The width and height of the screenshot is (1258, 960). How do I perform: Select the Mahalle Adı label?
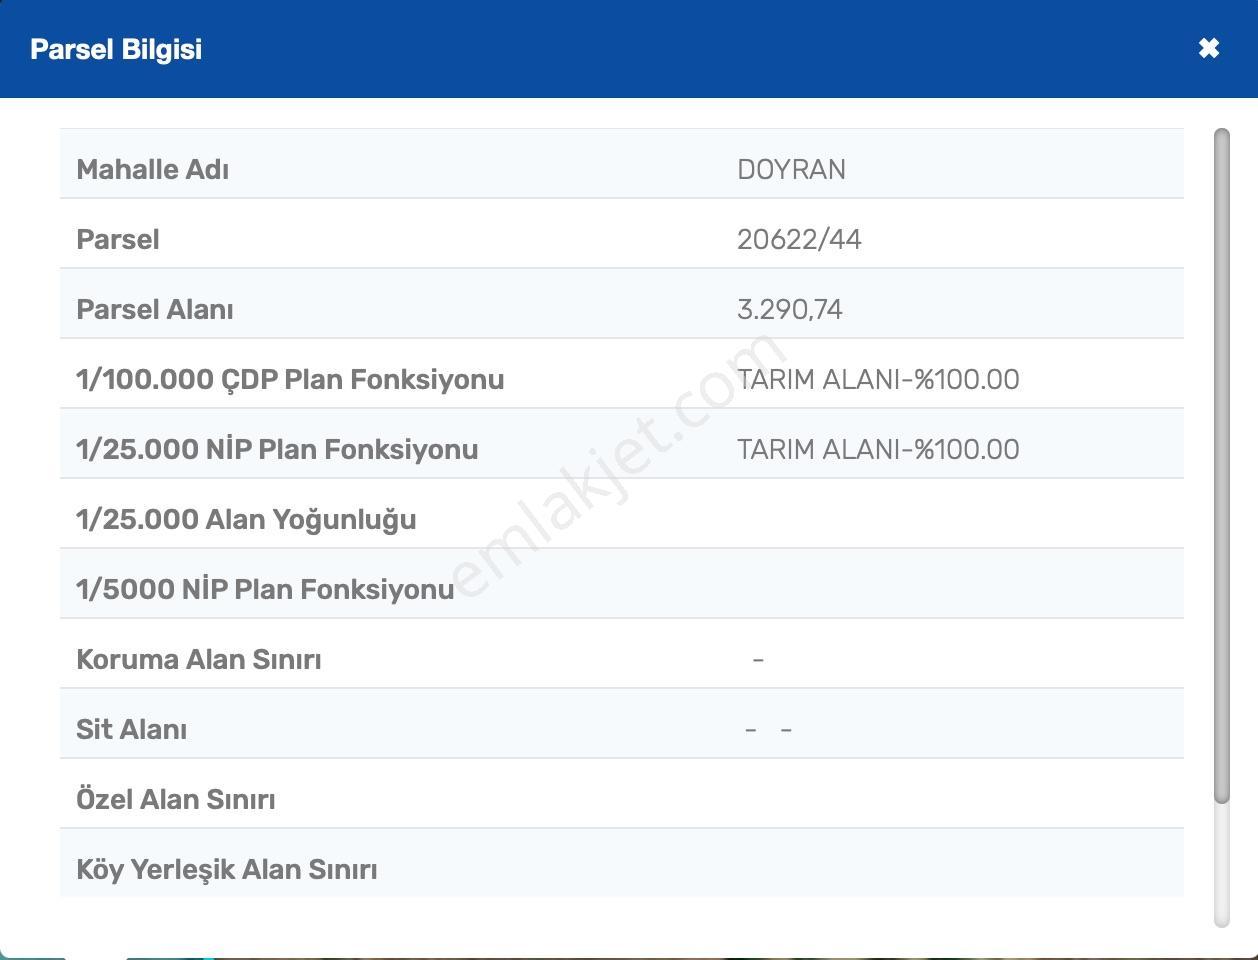(152, 169)
